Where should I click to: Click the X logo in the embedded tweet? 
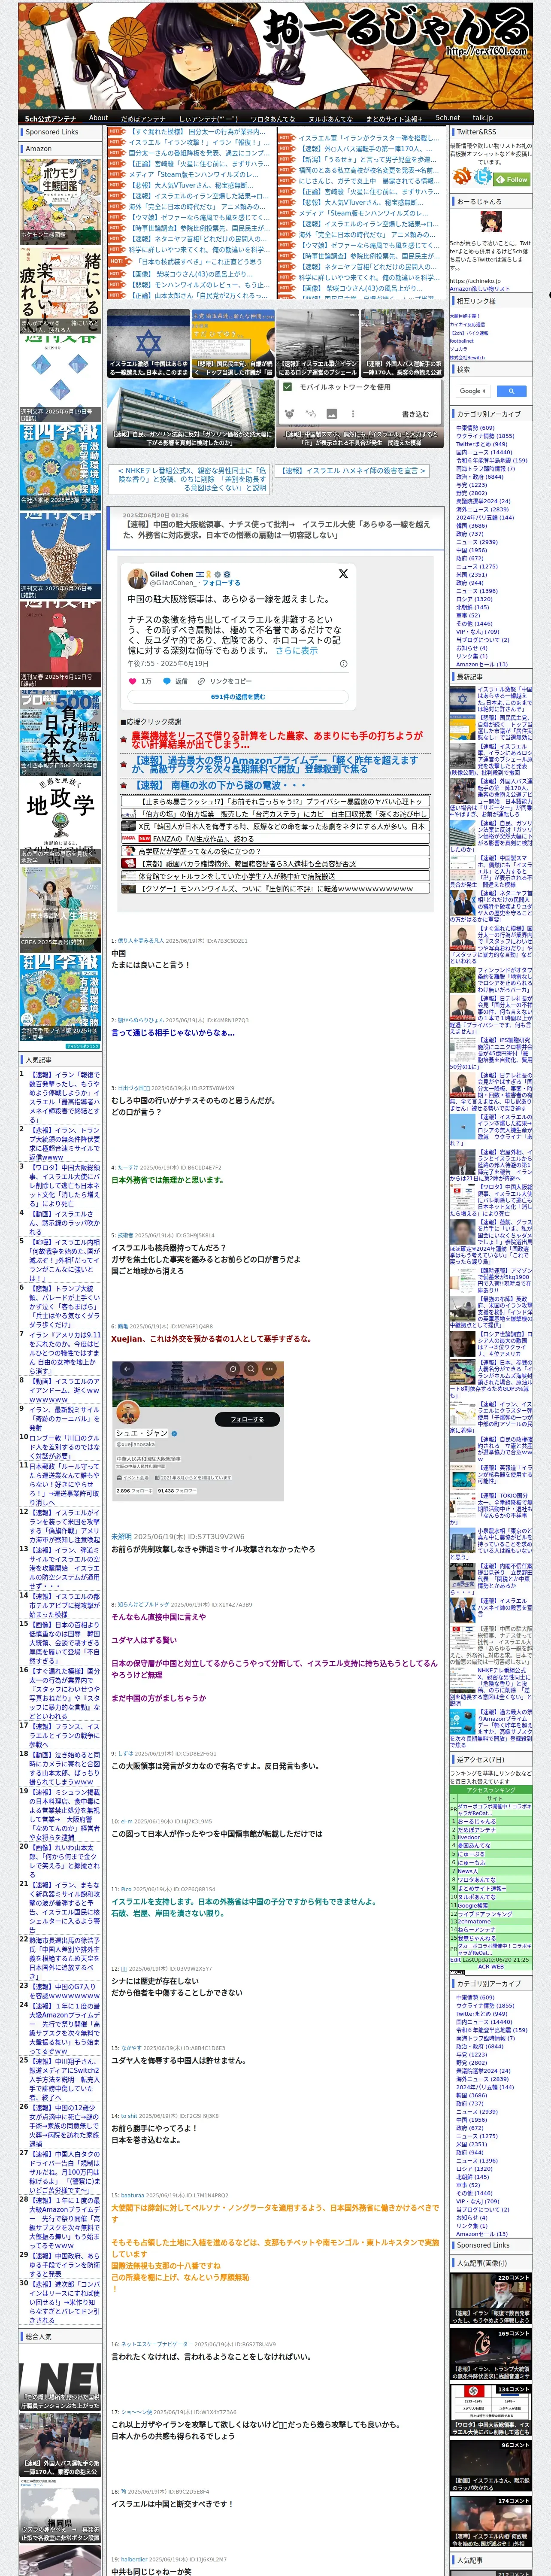click(343, 574)
